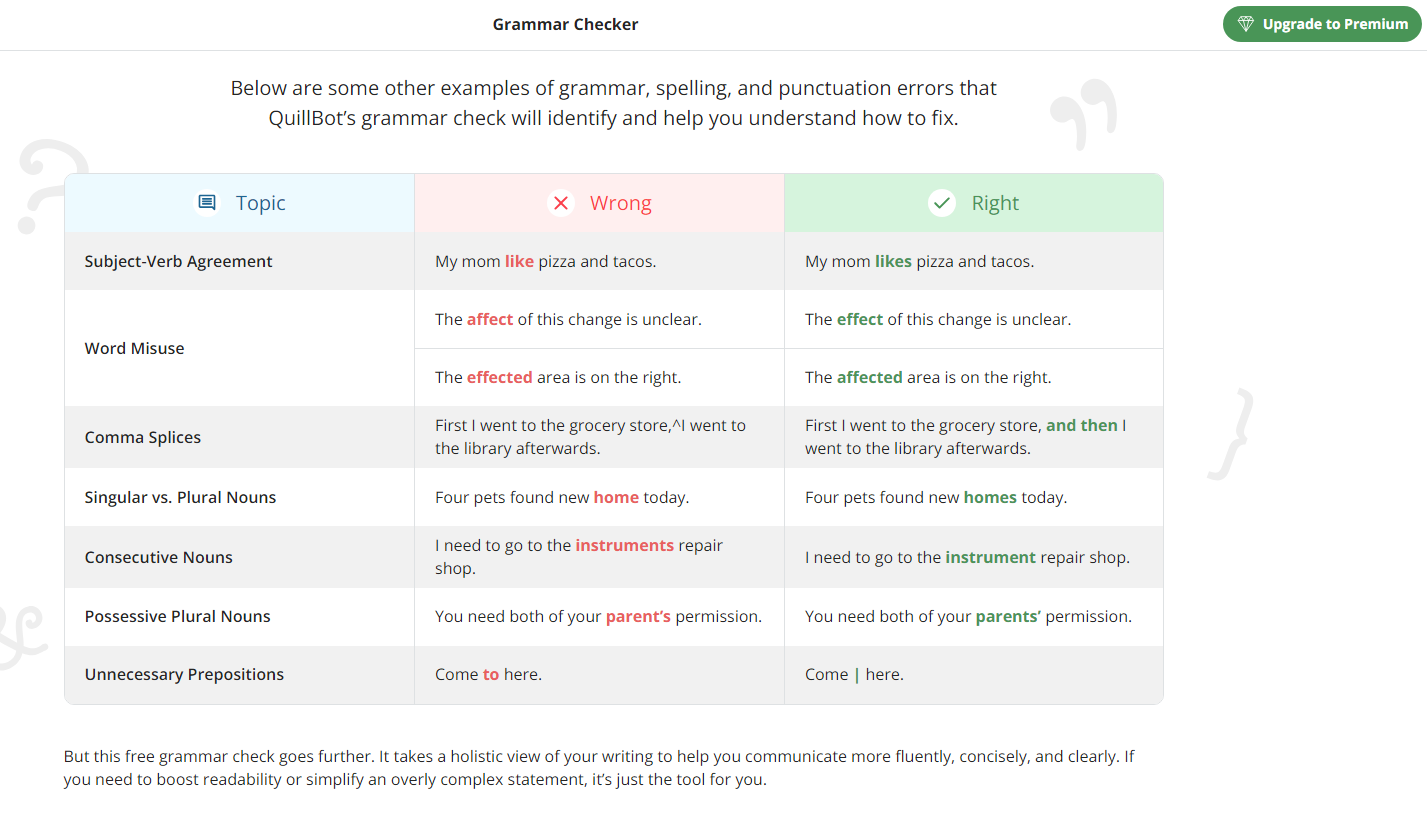Click the Word Misuse topic cell
The image size is (1427, 822).
coord(134,348)
